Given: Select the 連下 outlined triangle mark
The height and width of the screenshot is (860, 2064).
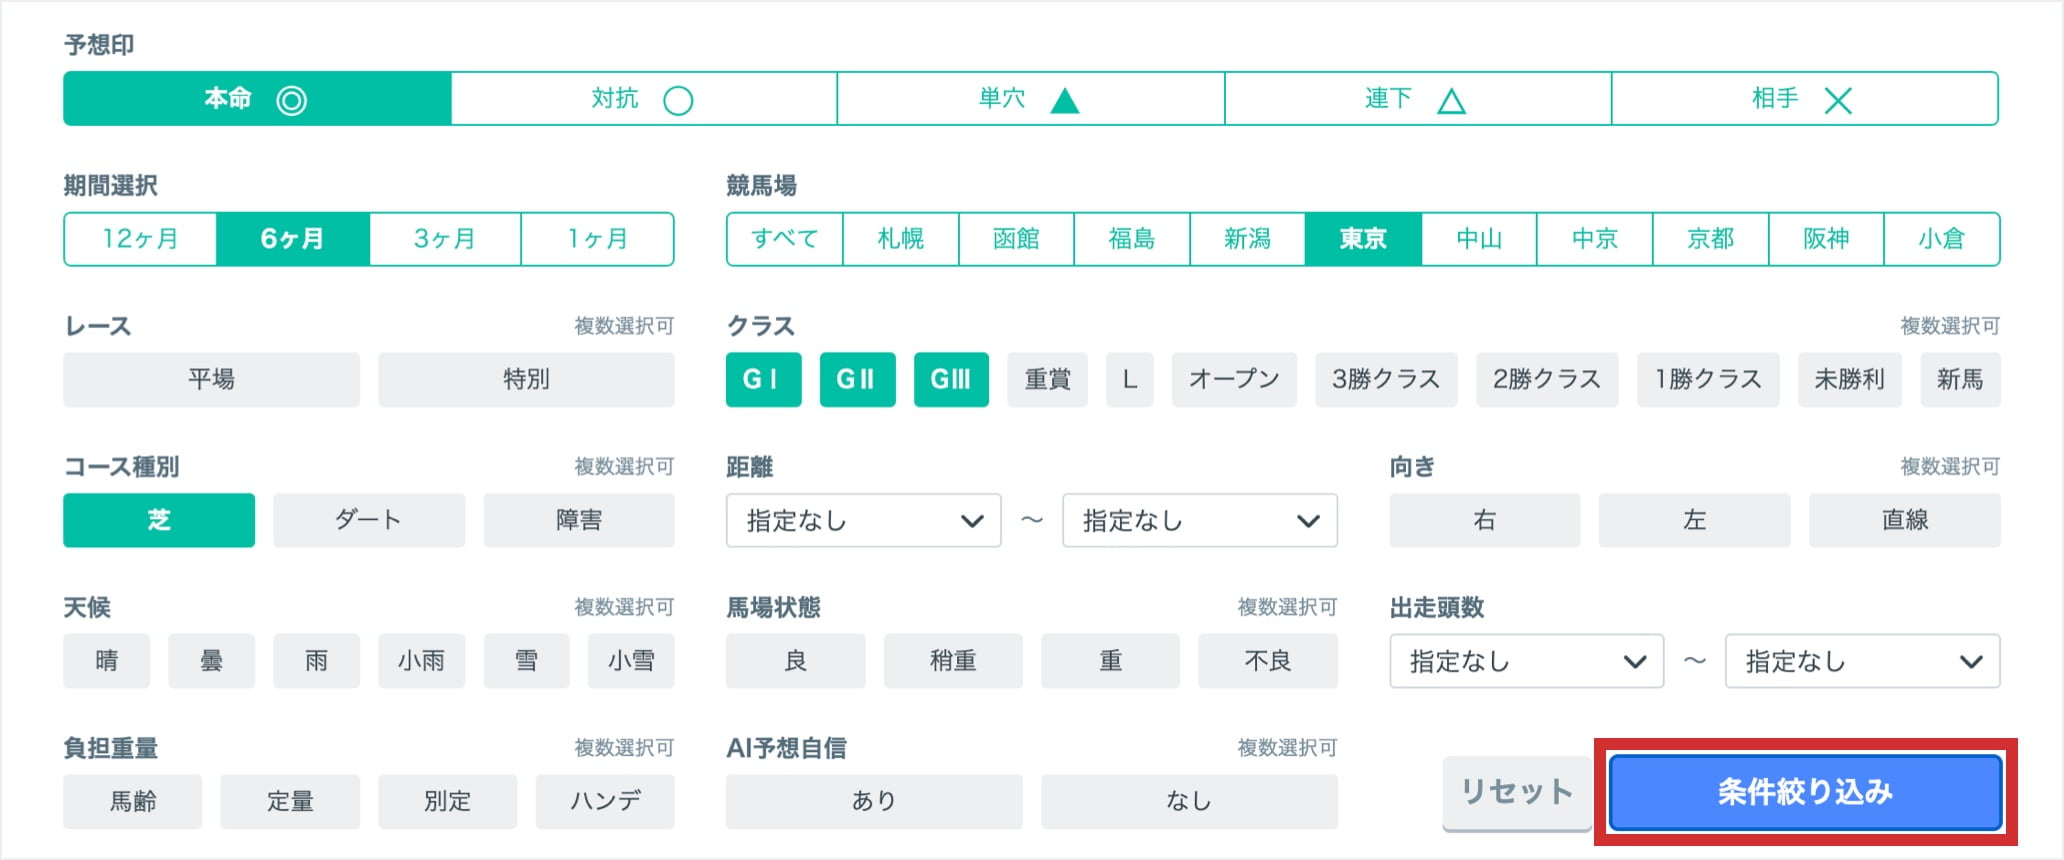Looking at the screenshot, I should 1417,99.
